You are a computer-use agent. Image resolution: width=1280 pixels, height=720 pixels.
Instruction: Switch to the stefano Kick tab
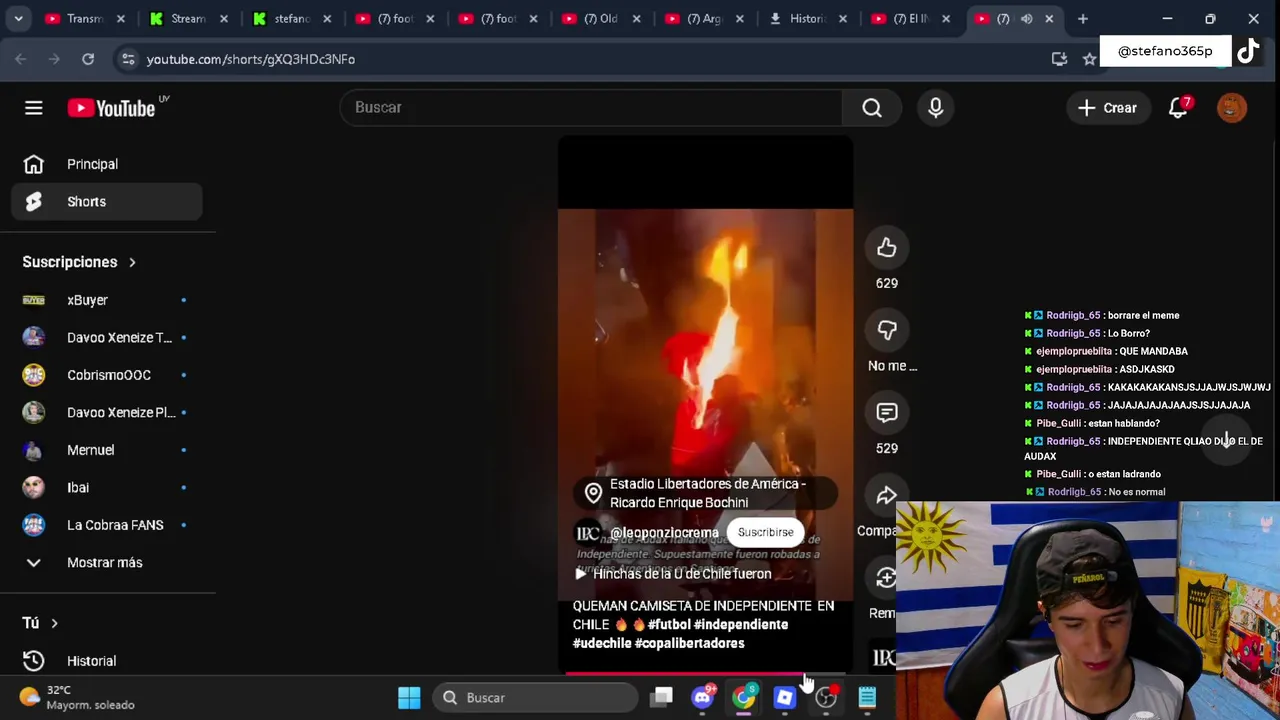(291, 19)
